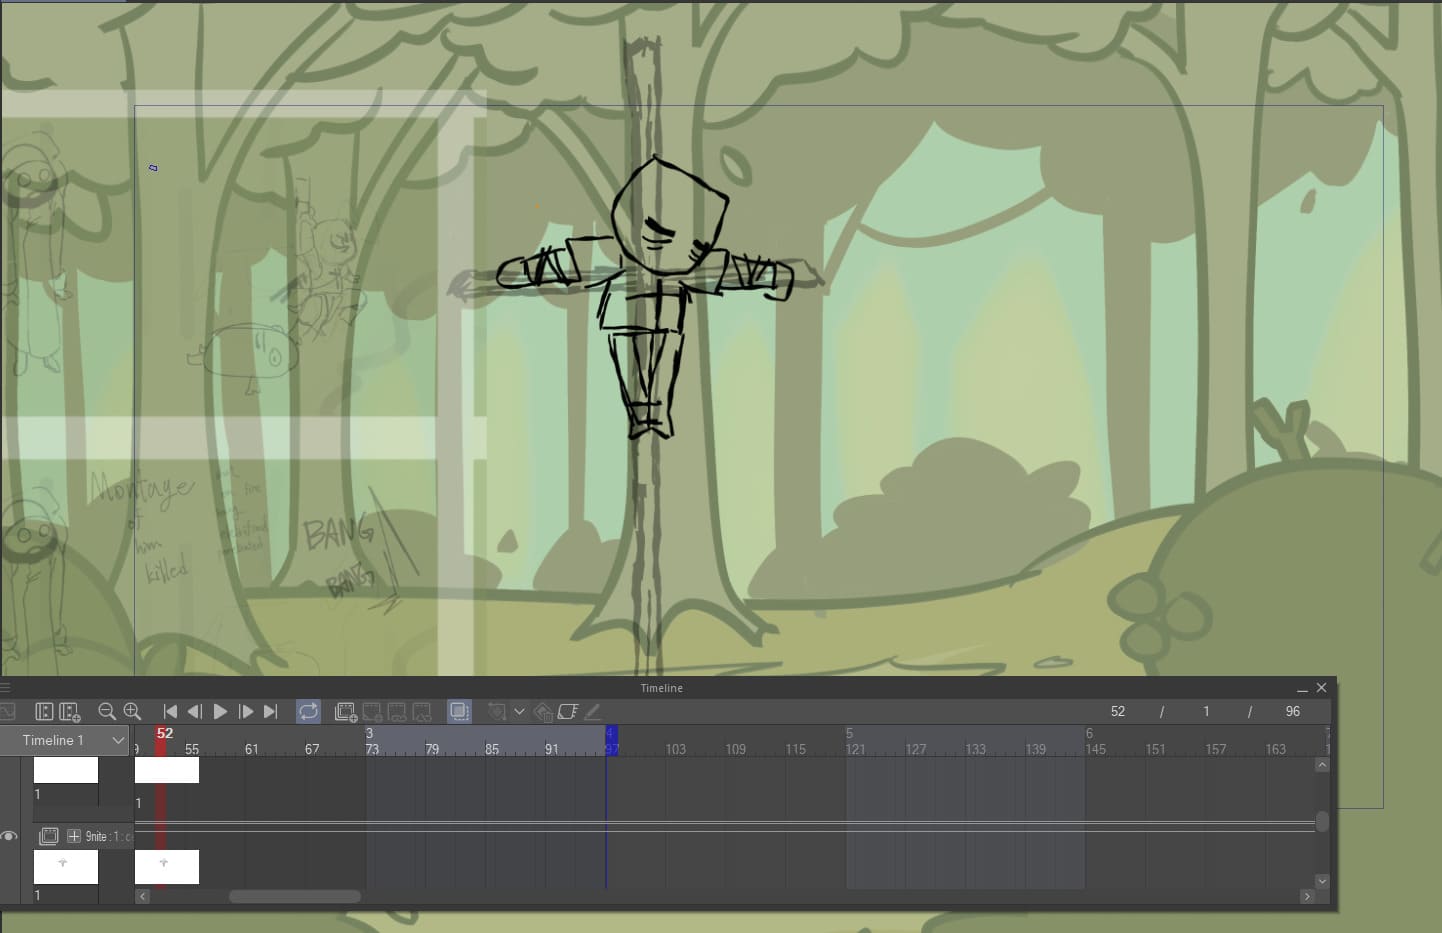
Task: Create a new animation cel
Action: point(346,711)
